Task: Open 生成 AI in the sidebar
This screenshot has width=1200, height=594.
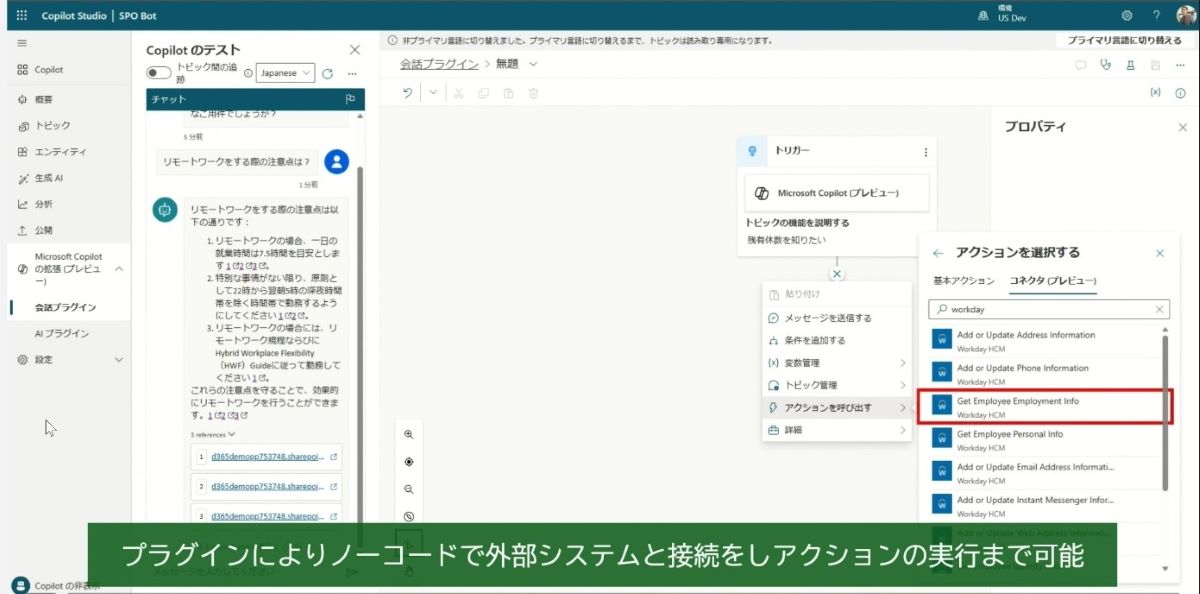Action: coord(42,178)
